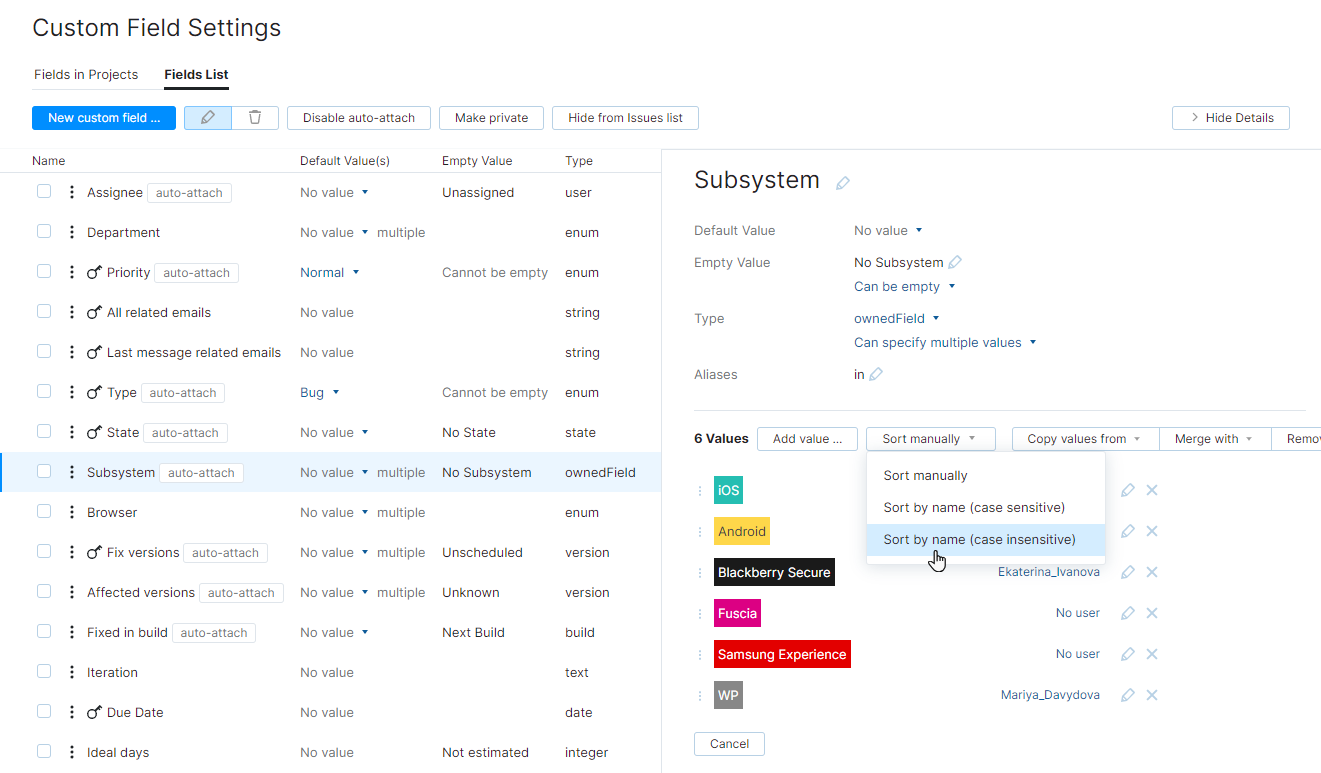Remove the Fuscia value with the X icon
1321x773 pixels.
click(x=1152, y=612)
